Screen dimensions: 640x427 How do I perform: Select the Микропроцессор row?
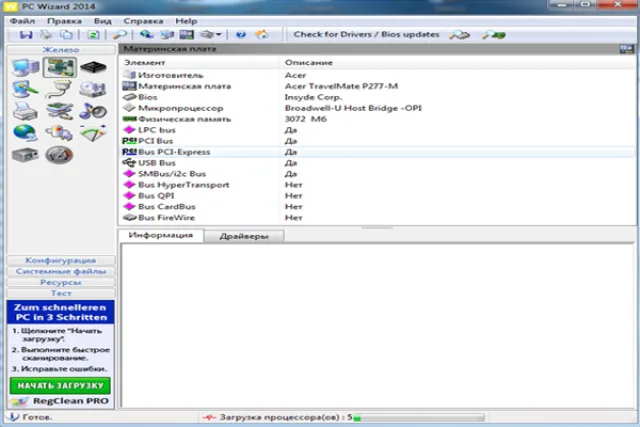(x=378, y=108)
